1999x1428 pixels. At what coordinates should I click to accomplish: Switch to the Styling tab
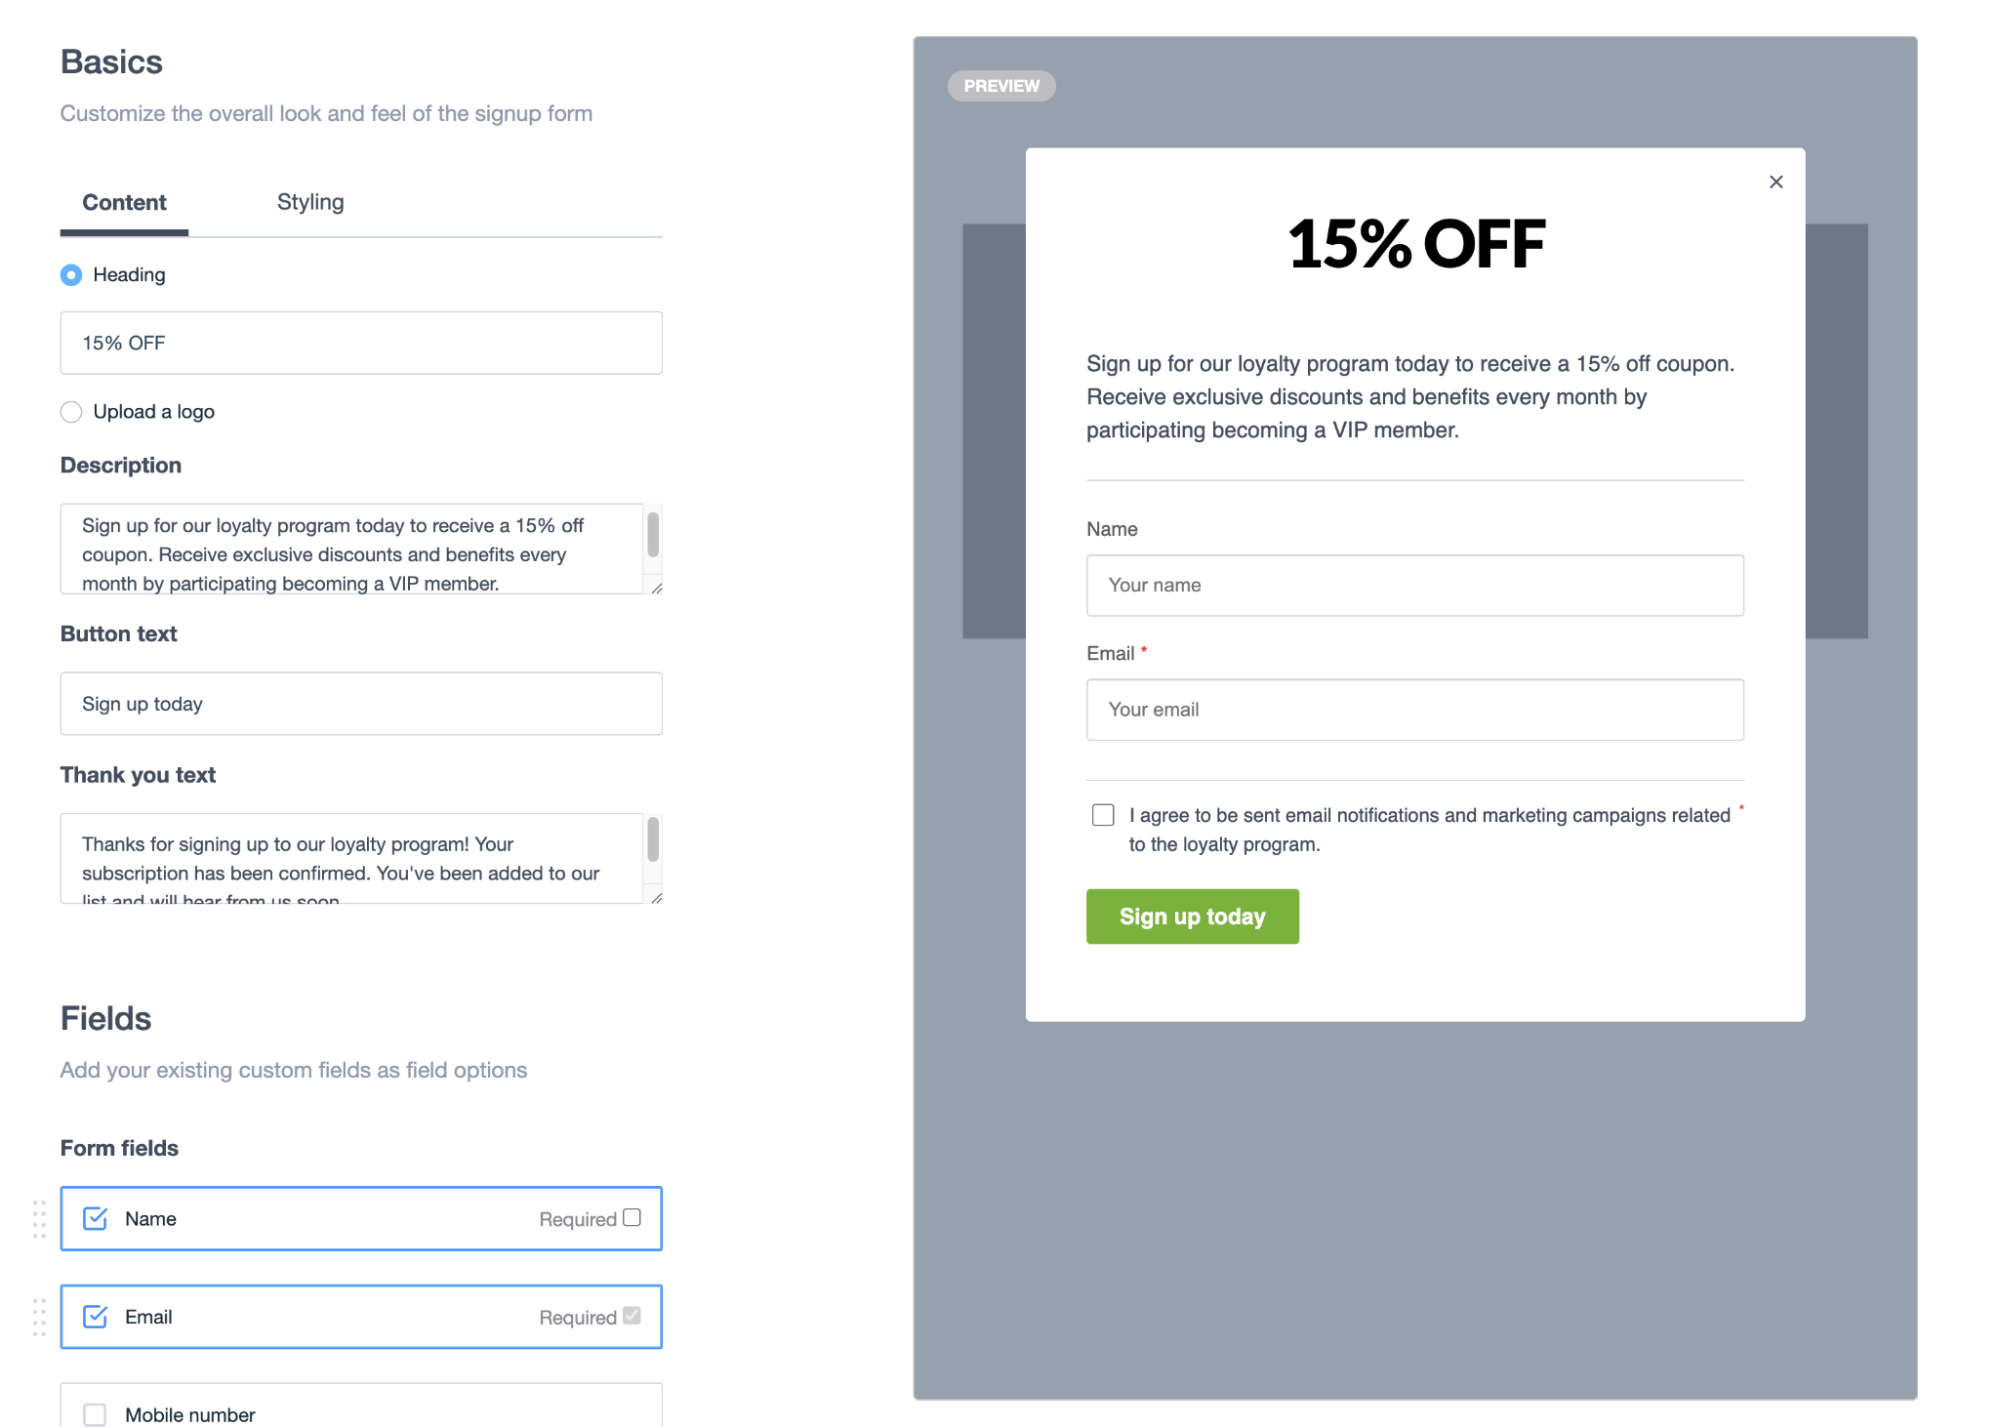coord(310,202)
